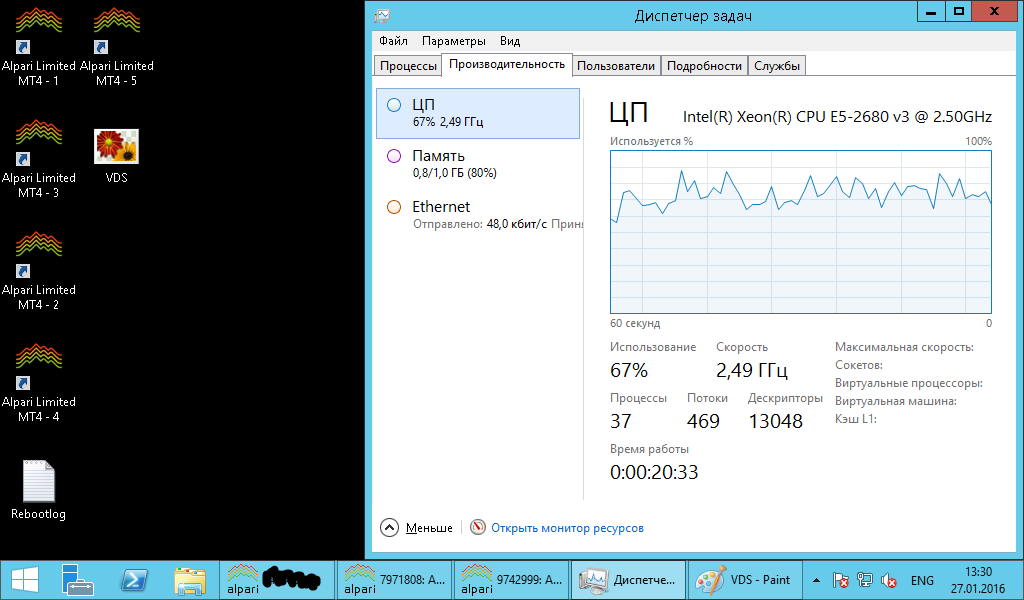Click the Task Manager title bar icon
Screen dimensions: 1024x600
[383, 16]
